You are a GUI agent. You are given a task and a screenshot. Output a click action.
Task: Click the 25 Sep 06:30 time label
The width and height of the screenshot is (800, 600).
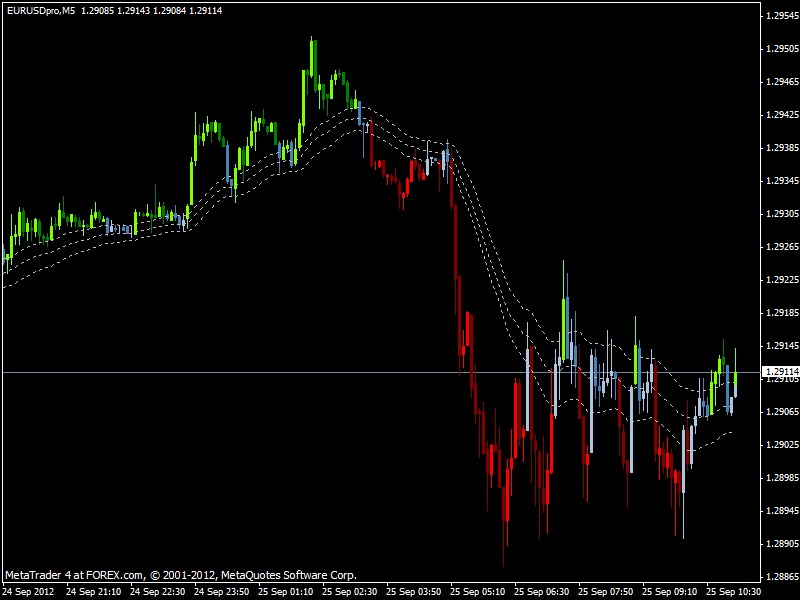(542, 592)
